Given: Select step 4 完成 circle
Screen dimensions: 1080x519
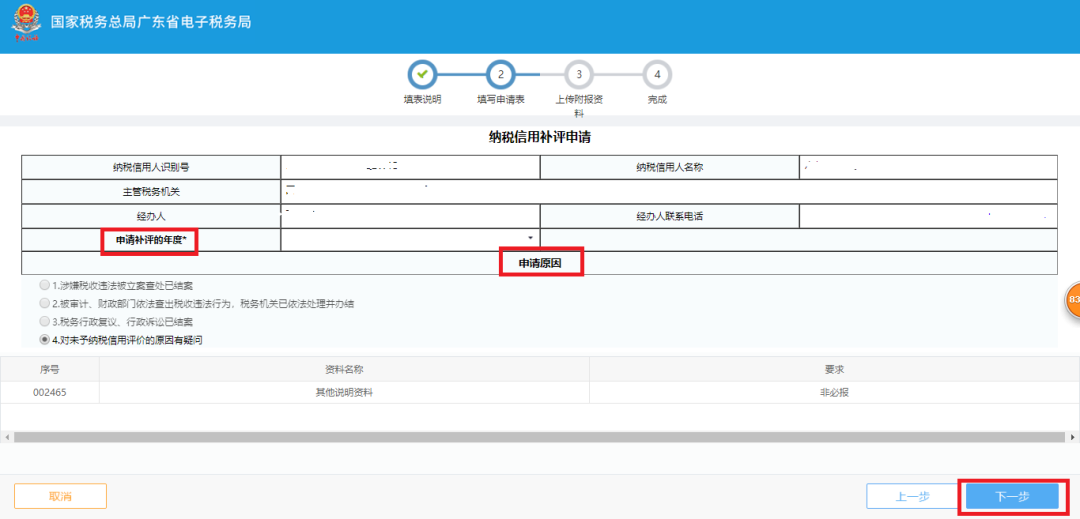Looking at the screenshot, I should click(x=657, y=74).
